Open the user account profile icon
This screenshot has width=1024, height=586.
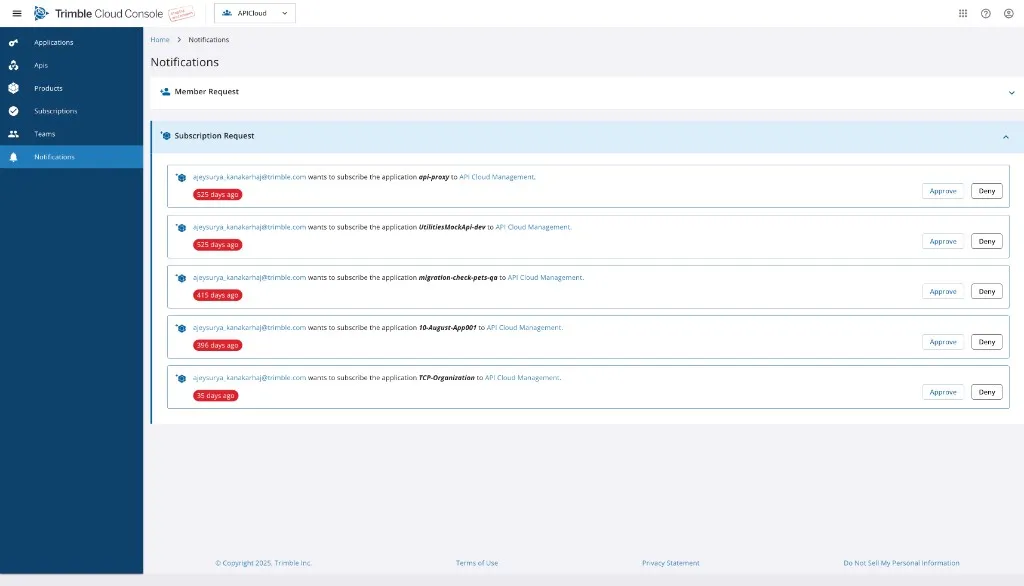(1008, 13)
